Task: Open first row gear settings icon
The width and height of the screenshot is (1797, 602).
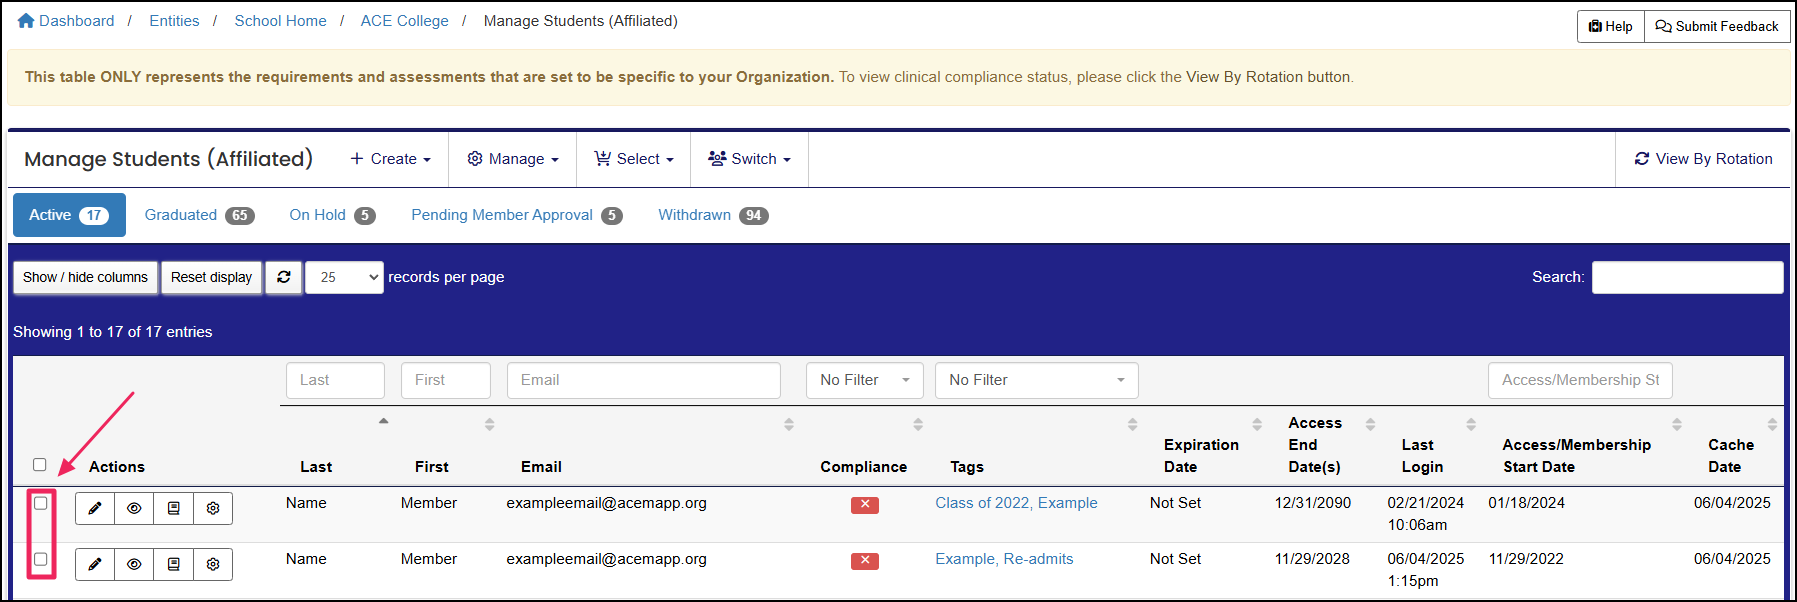Action: (x=213, y=508)
